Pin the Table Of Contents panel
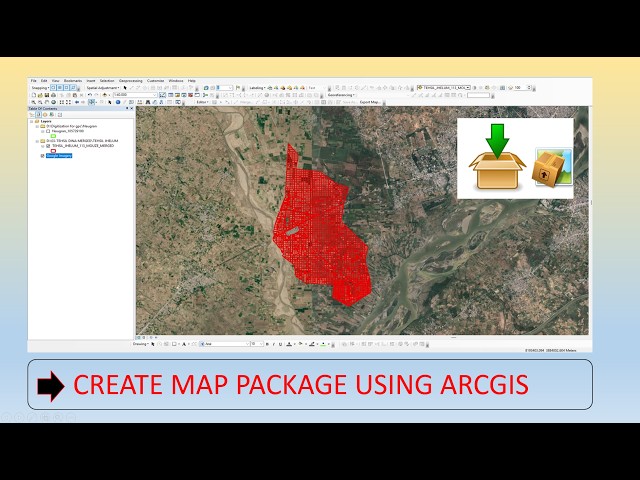Viewport: 640px width, 480px height. [x=127, y=108]
